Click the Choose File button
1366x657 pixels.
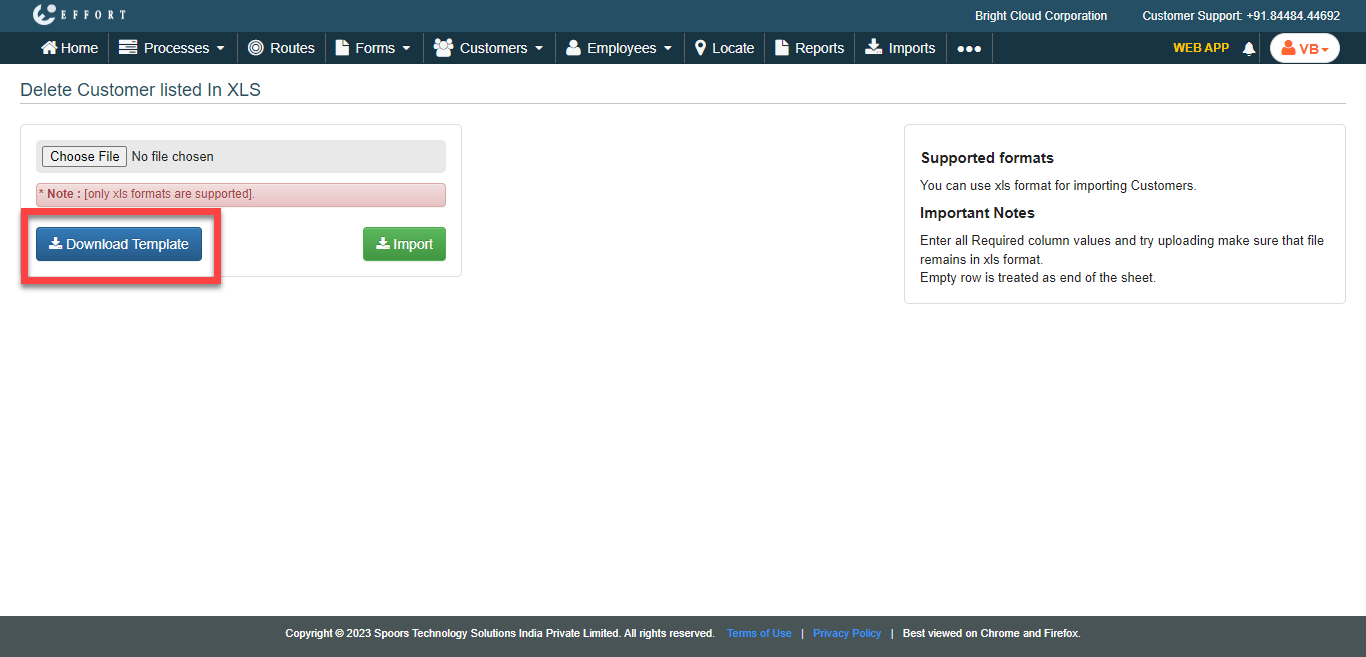click(x=85, y=156)
